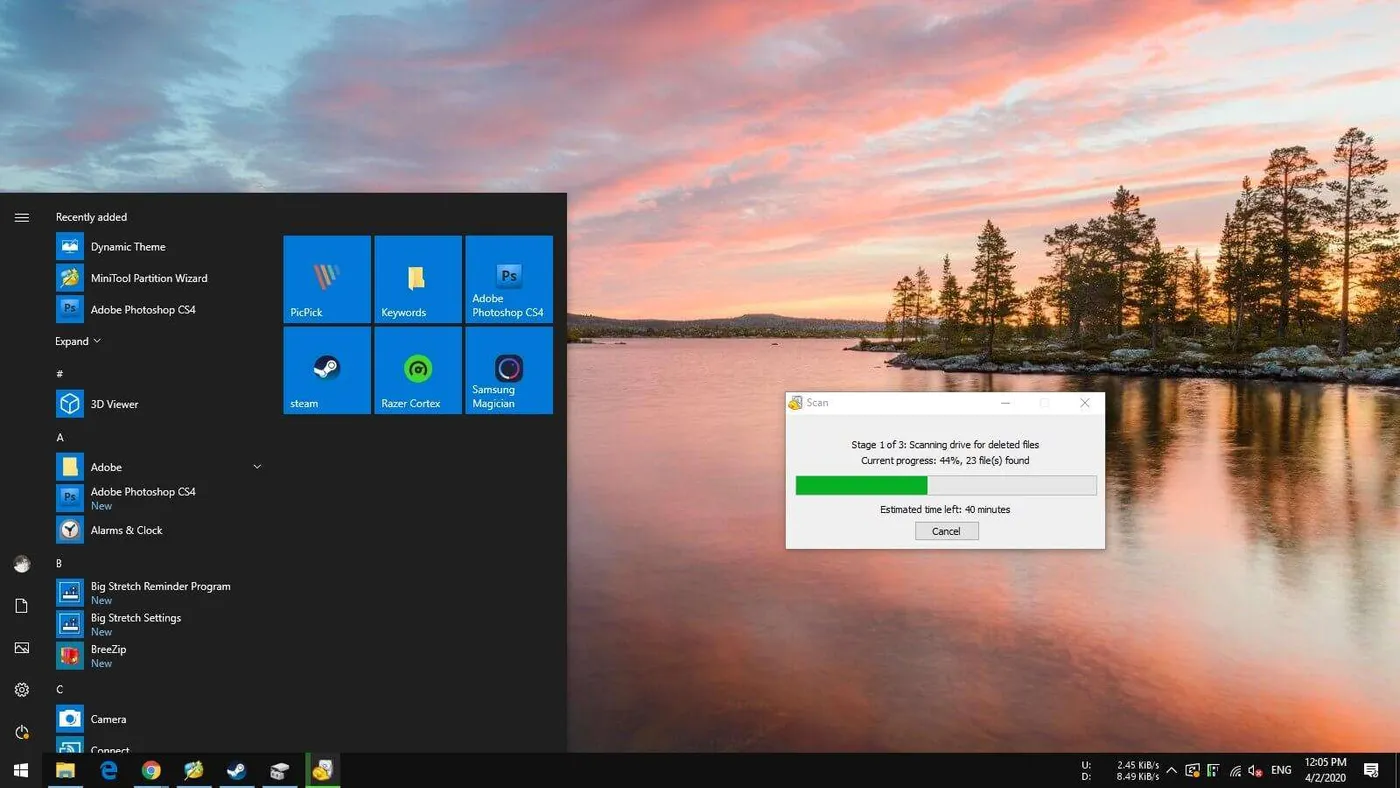Cancel the scan in Scan dialog
The height and width of the screenshot is (788, 1400).
946,531
